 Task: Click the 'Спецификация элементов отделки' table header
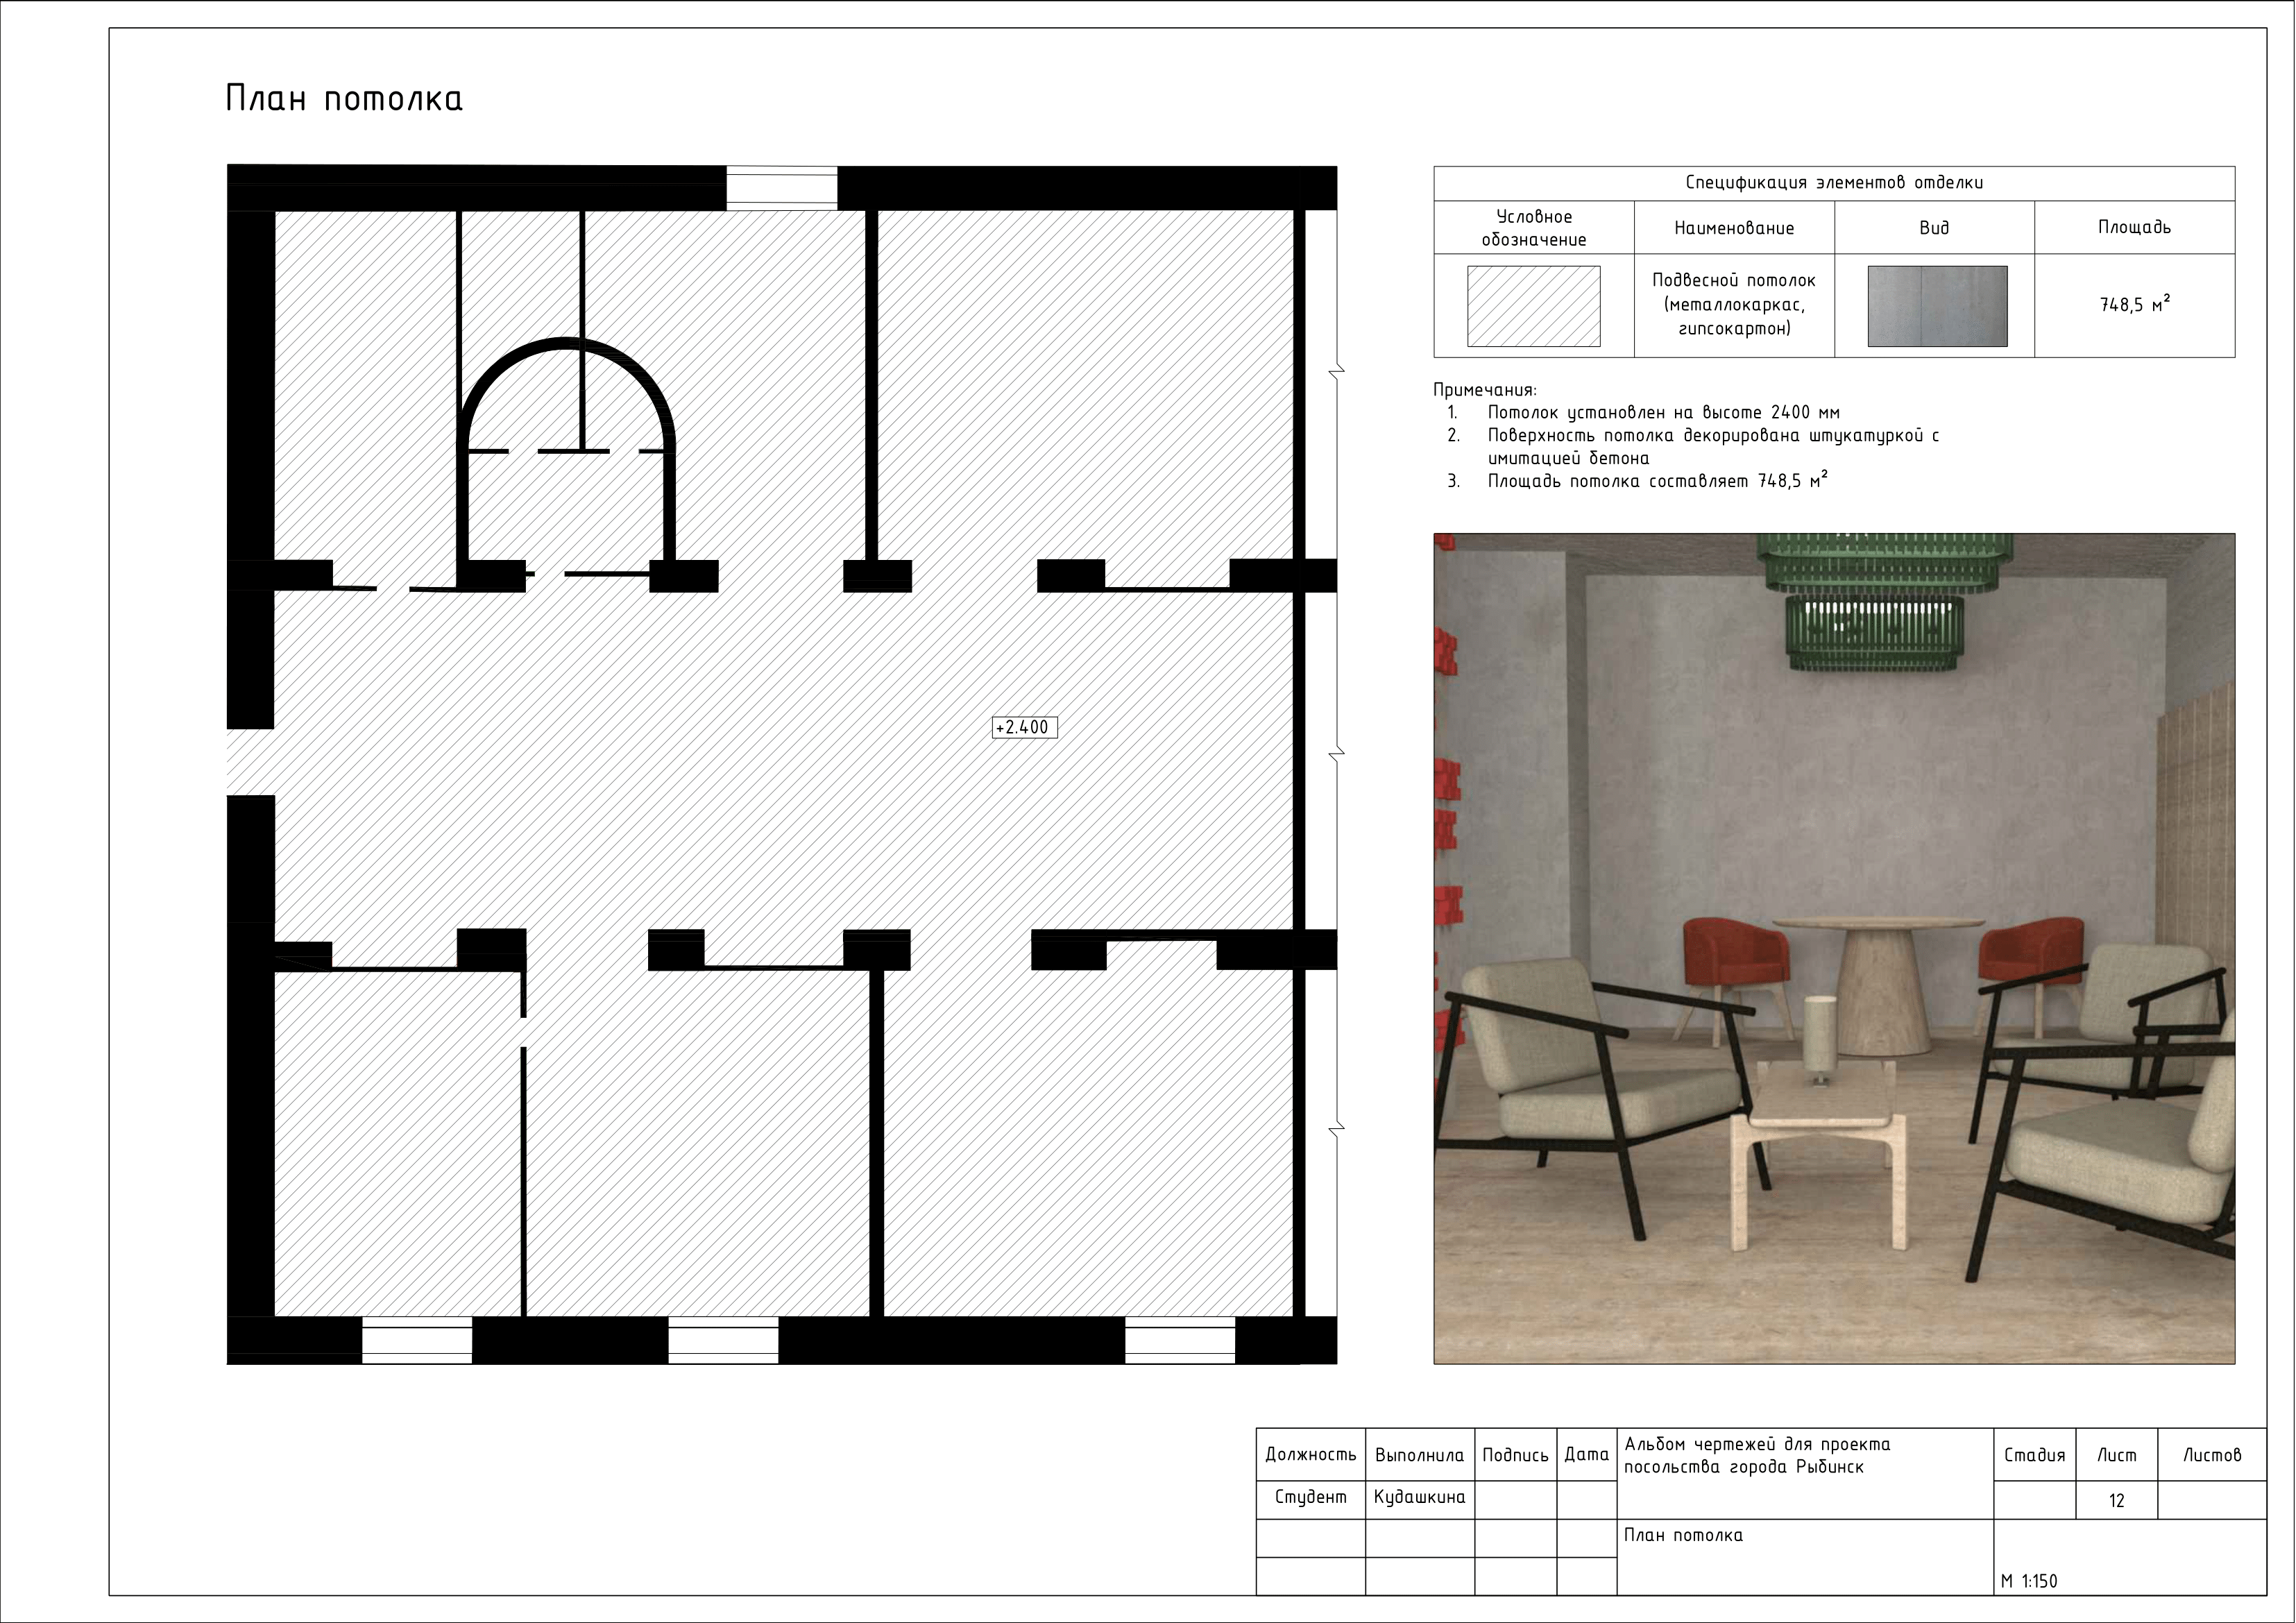(x=1834, y=183)
